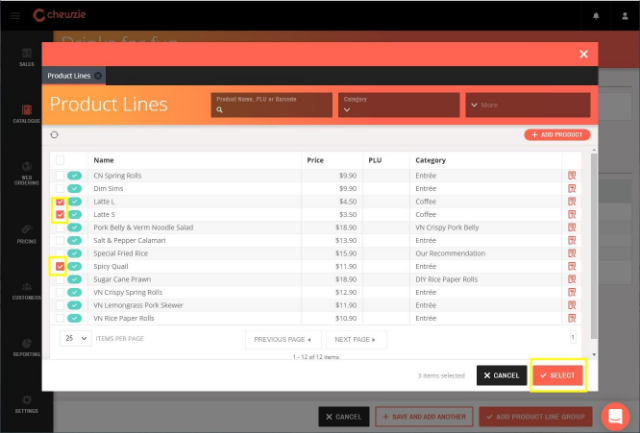Open details icon for Spicy Quail

[x=572, y=266]
